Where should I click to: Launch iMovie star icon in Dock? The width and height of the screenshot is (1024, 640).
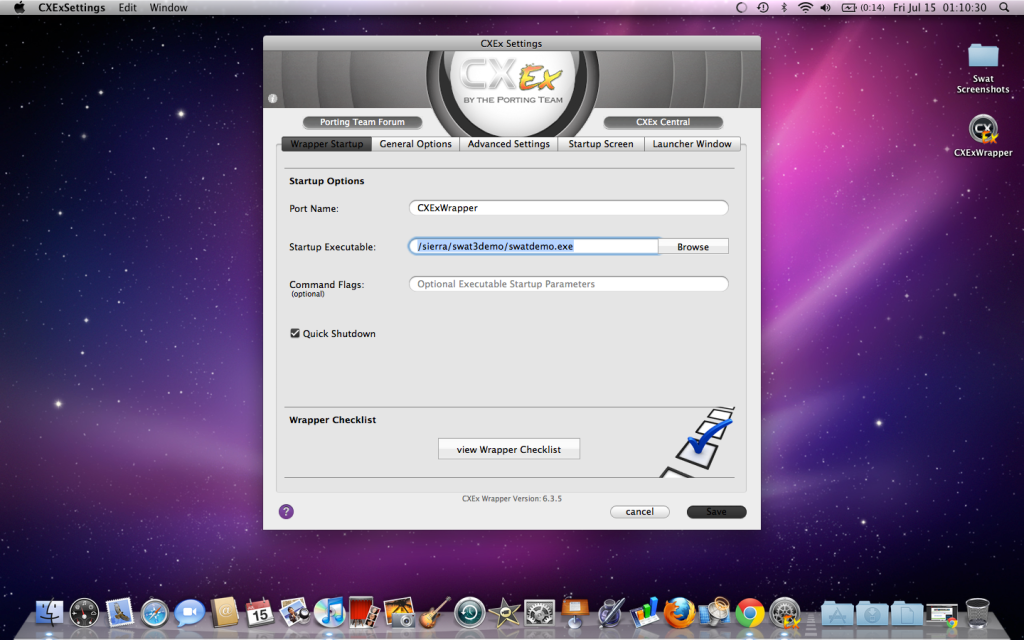pos(504,613)
